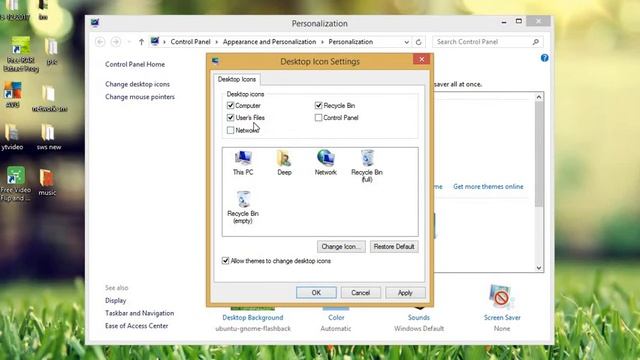
Task: Click the Restore Default button
Action: coord(394,247)
